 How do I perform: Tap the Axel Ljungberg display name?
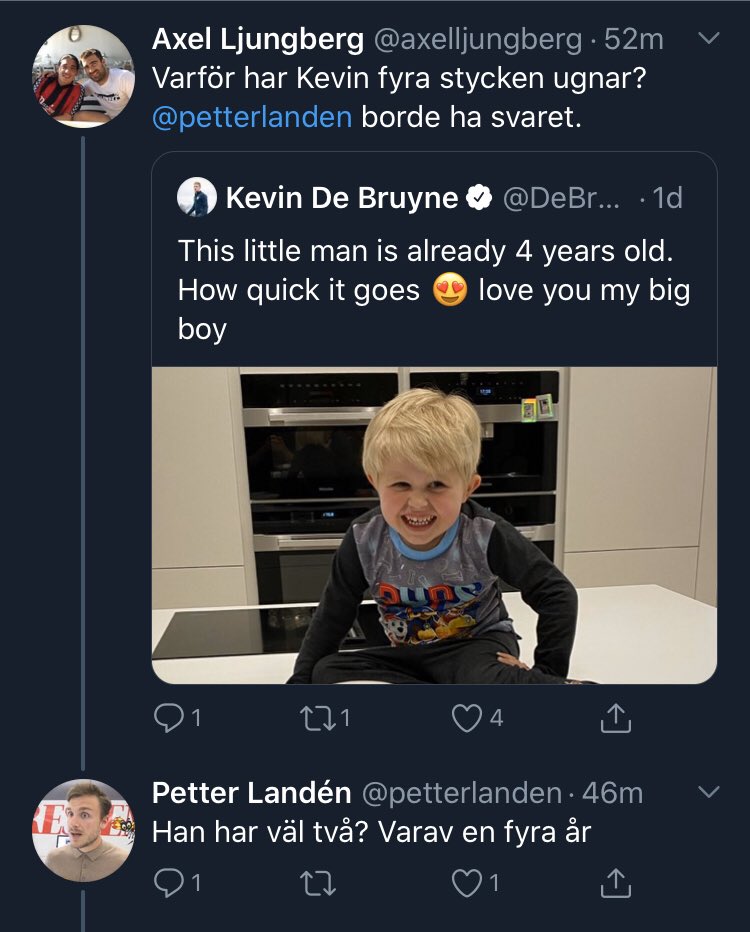(258, 40)
